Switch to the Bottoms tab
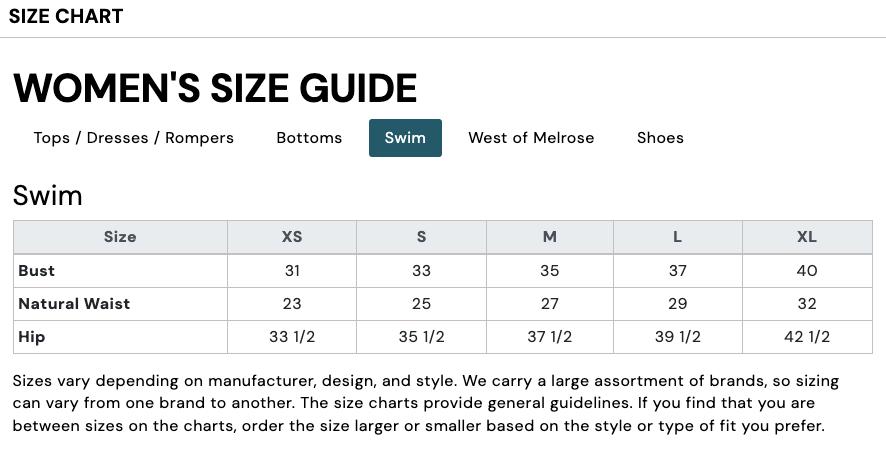 309,138
